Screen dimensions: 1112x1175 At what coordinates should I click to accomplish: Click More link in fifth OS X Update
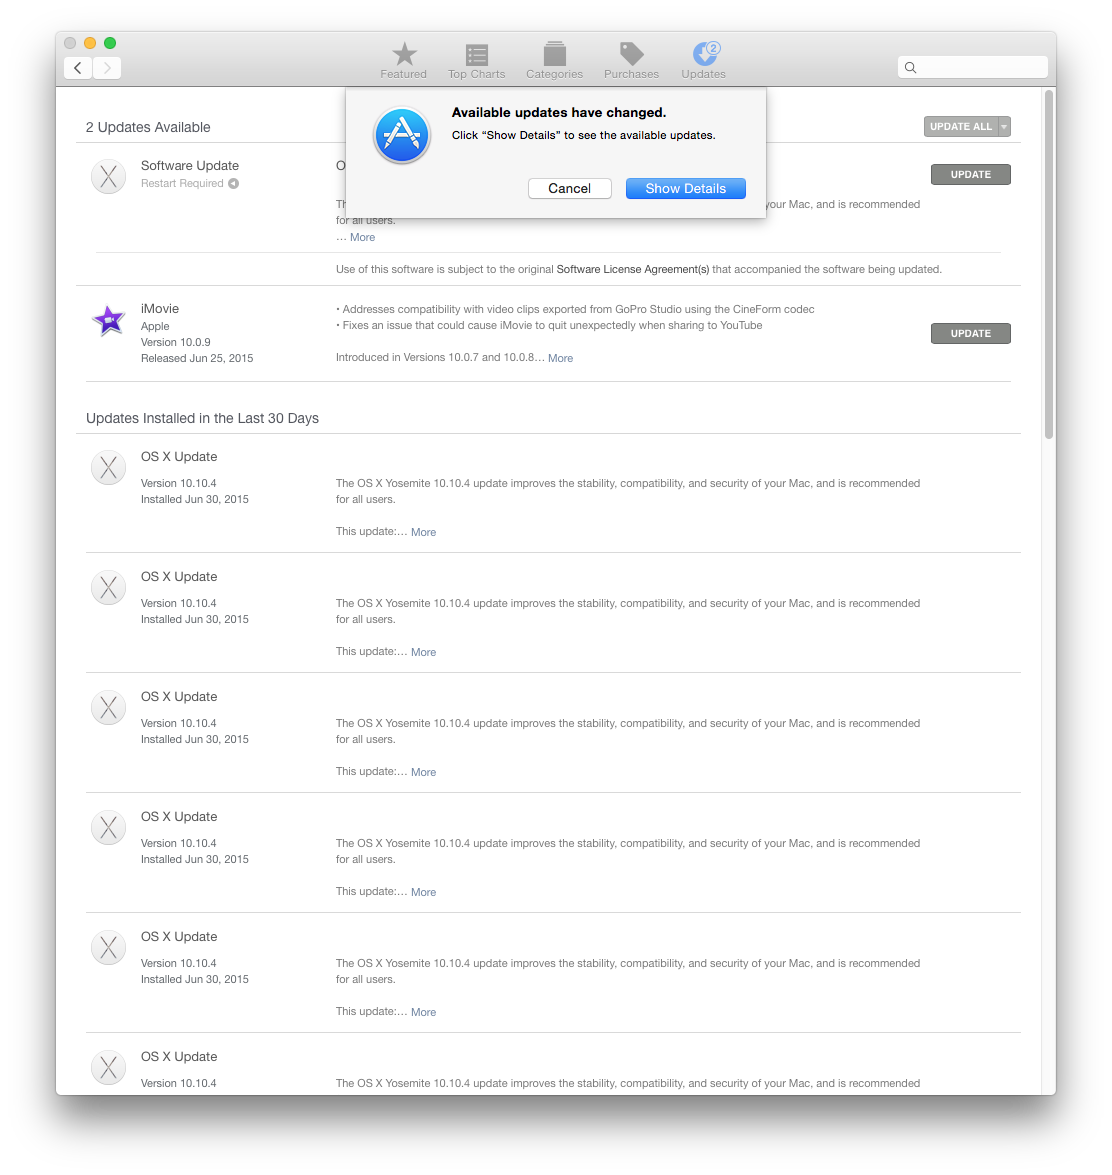[x=423, y=1012]
